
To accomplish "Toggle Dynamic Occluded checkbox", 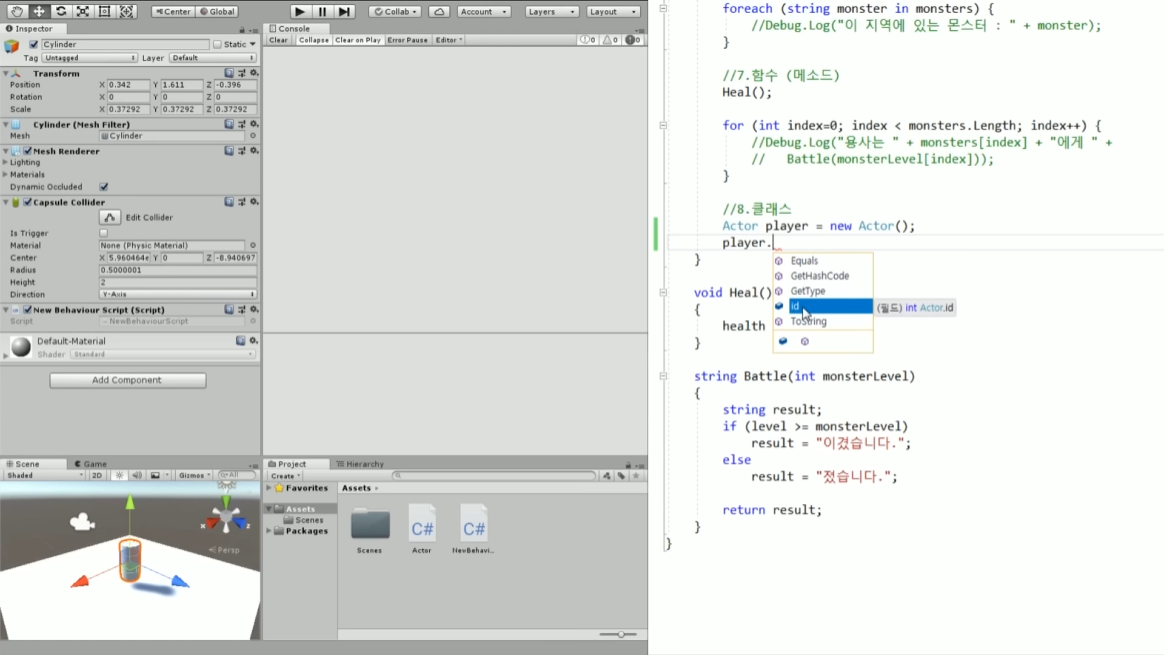I will pos(104,186).
